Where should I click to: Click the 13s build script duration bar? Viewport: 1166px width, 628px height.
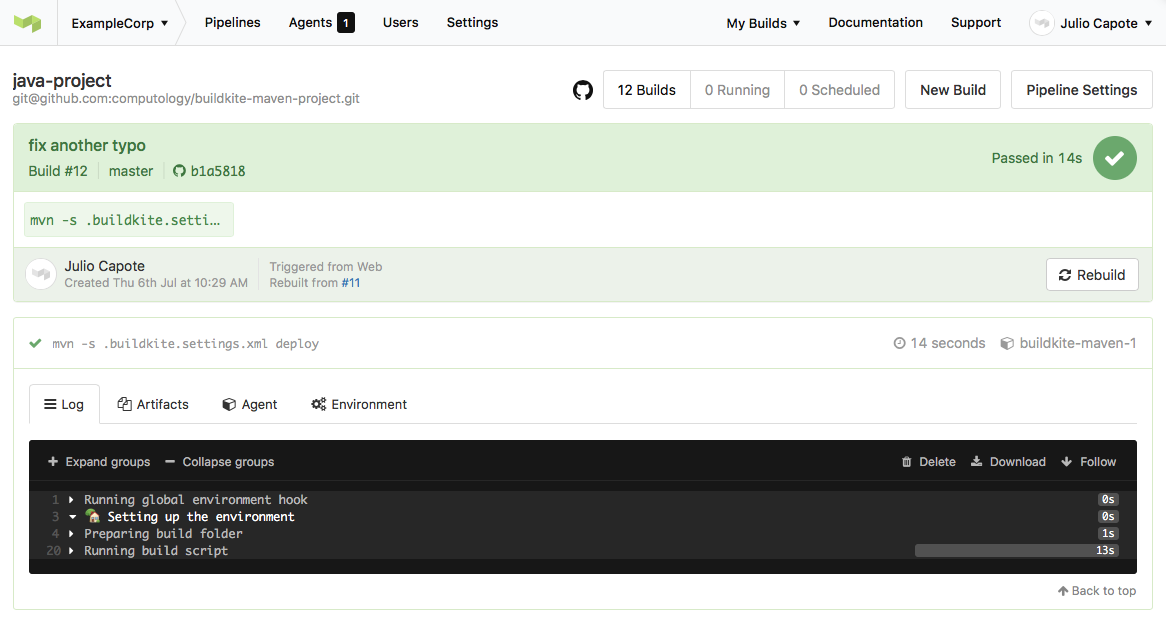(x=1015, y=551)
